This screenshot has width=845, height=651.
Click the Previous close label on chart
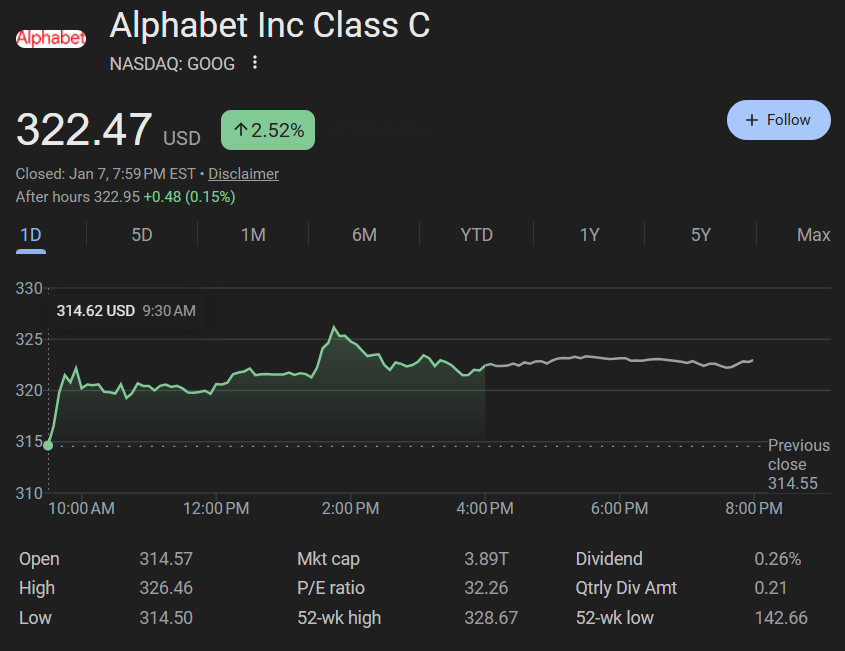[x=798, y=464]
